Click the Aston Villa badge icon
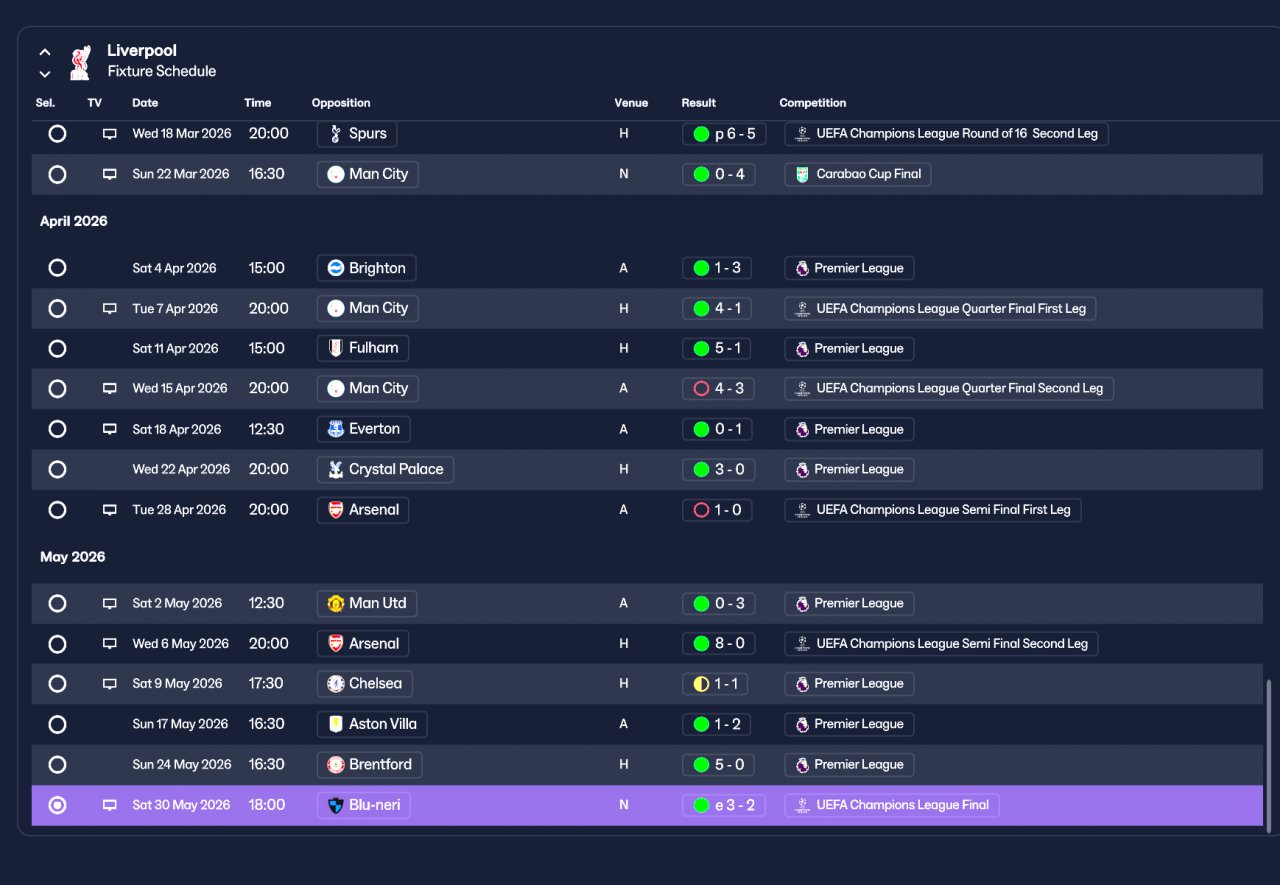 coord(336,724)
